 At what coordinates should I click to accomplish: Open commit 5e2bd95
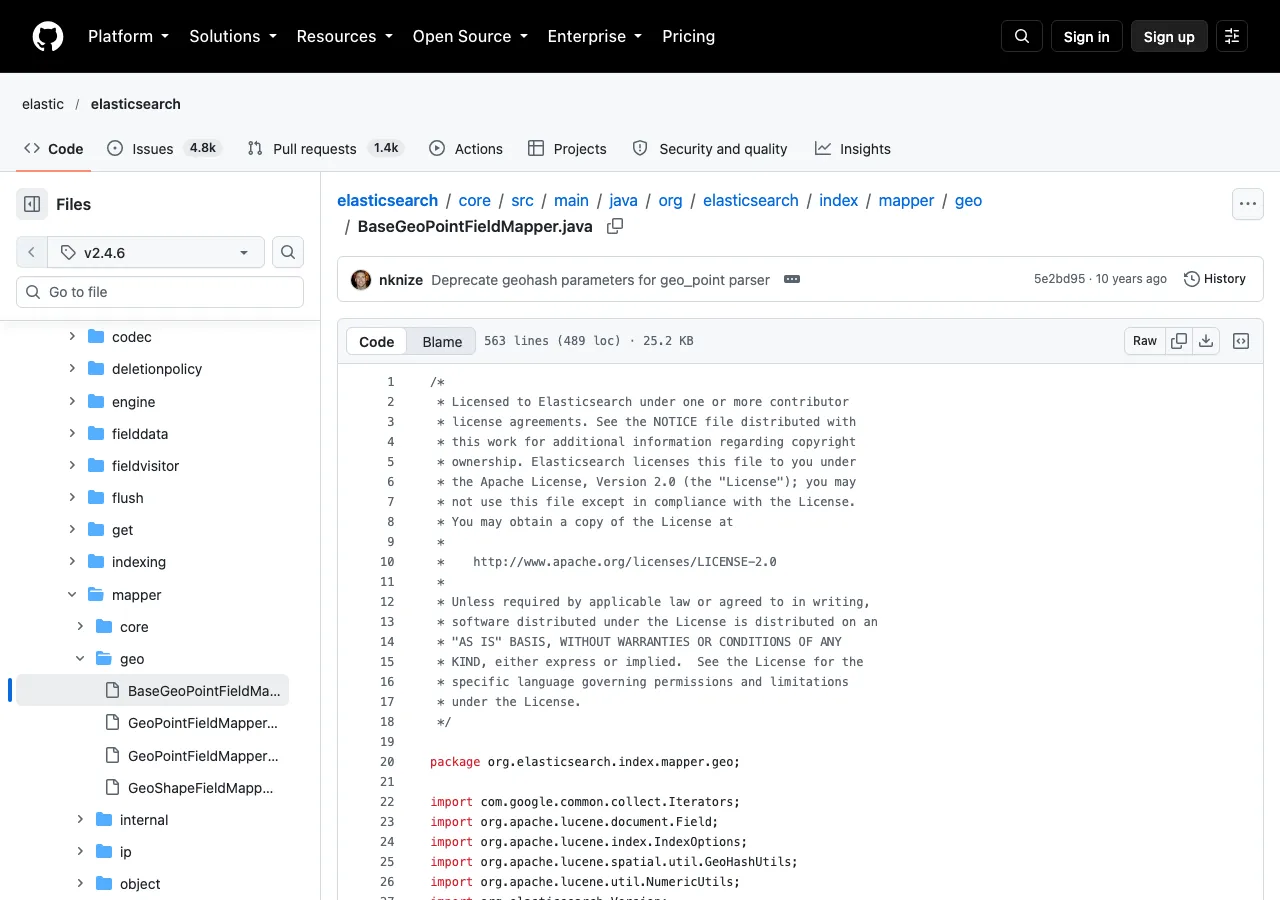coord(1059,279)
